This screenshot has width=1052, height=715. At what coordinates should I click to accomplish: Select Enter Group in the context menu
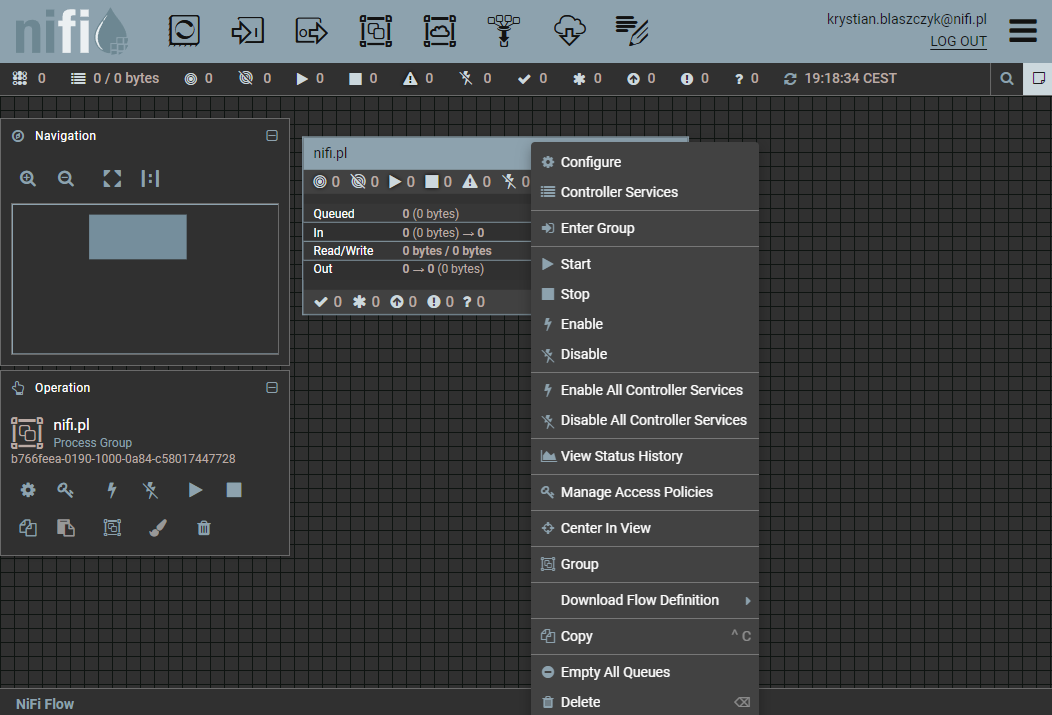coord(645,228)
